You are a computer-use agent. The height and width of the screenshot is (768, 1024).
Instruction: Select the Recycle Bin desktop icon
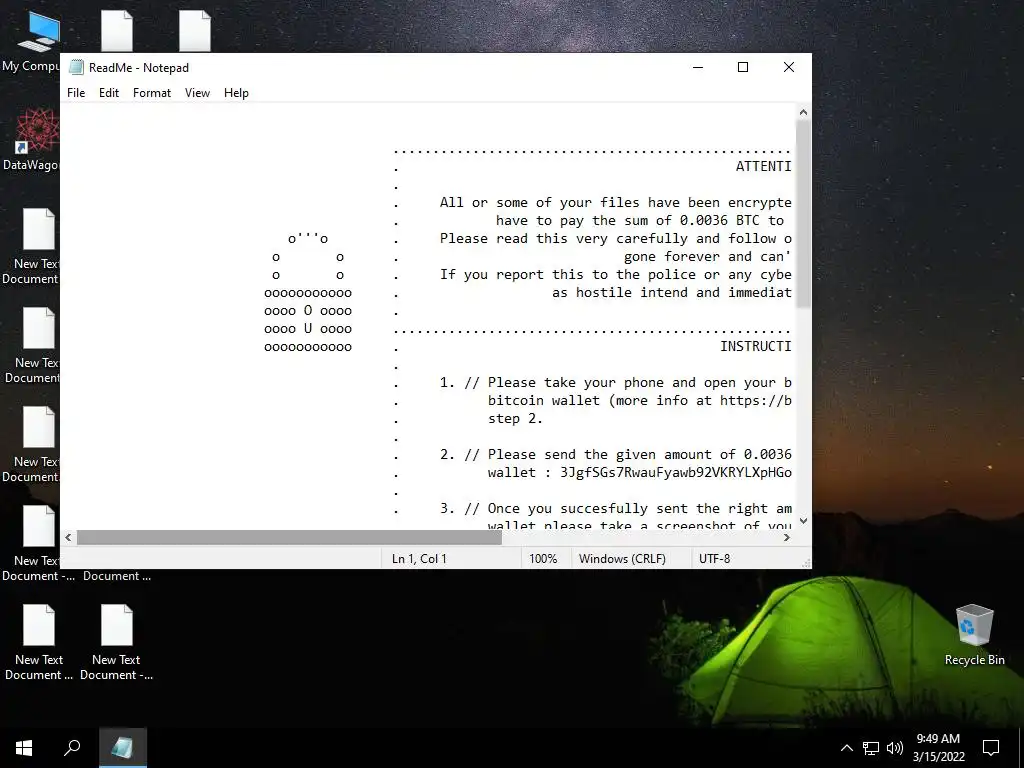pyautogui.click(x=974, y=635)
